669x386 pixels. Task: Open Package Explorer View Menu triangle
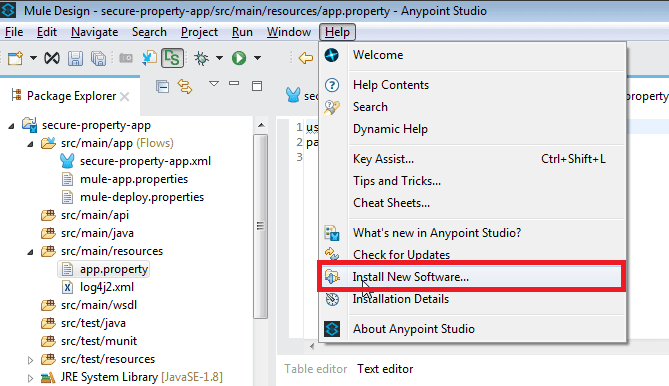click(x=214, y=84)
